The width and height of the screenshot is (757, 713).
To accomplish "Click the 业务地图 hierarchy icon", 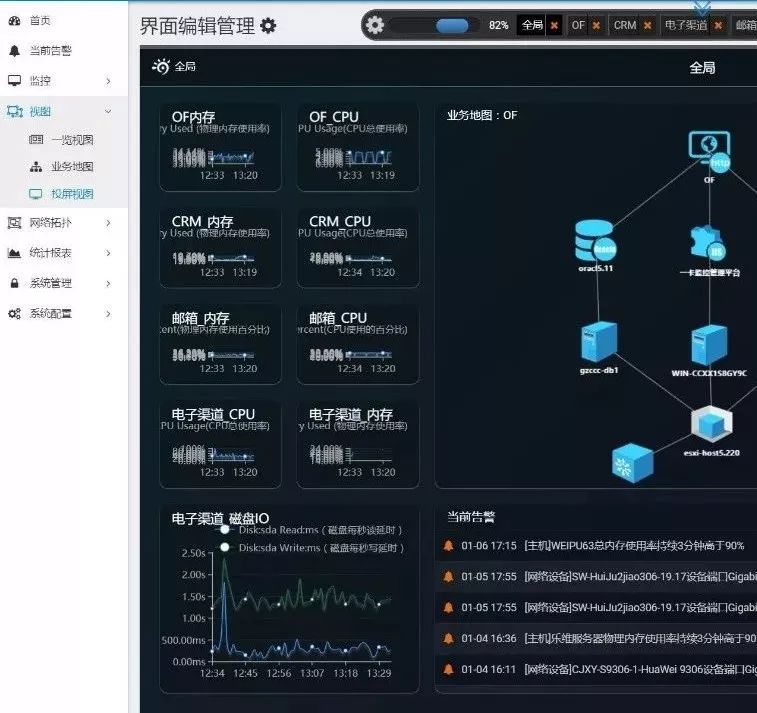I will pyautogui.click(x=36, y=167).
